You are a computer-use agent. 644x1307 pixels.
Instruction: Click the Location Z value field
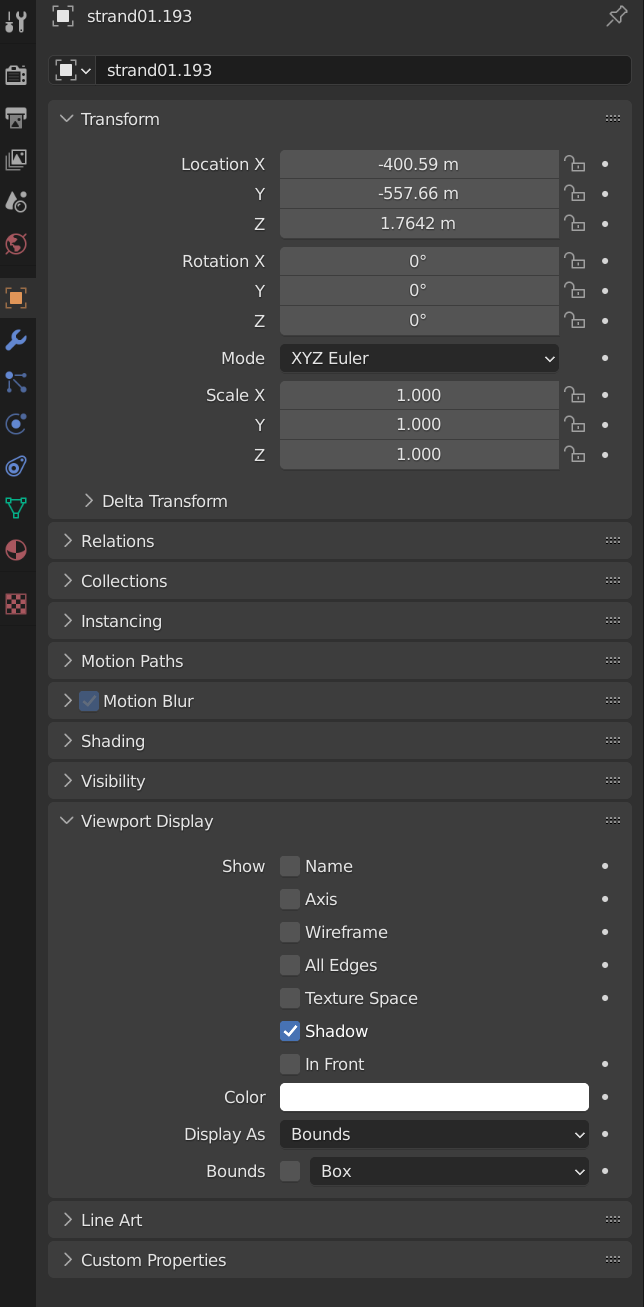click(x=419, y=223)
